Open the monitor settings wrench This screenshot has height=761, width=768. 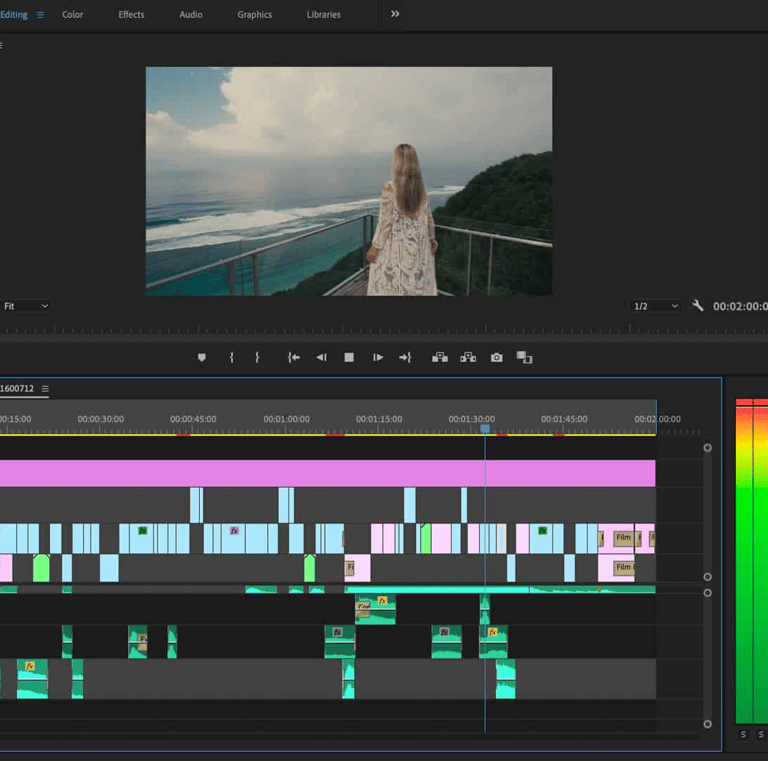point(698,306)
